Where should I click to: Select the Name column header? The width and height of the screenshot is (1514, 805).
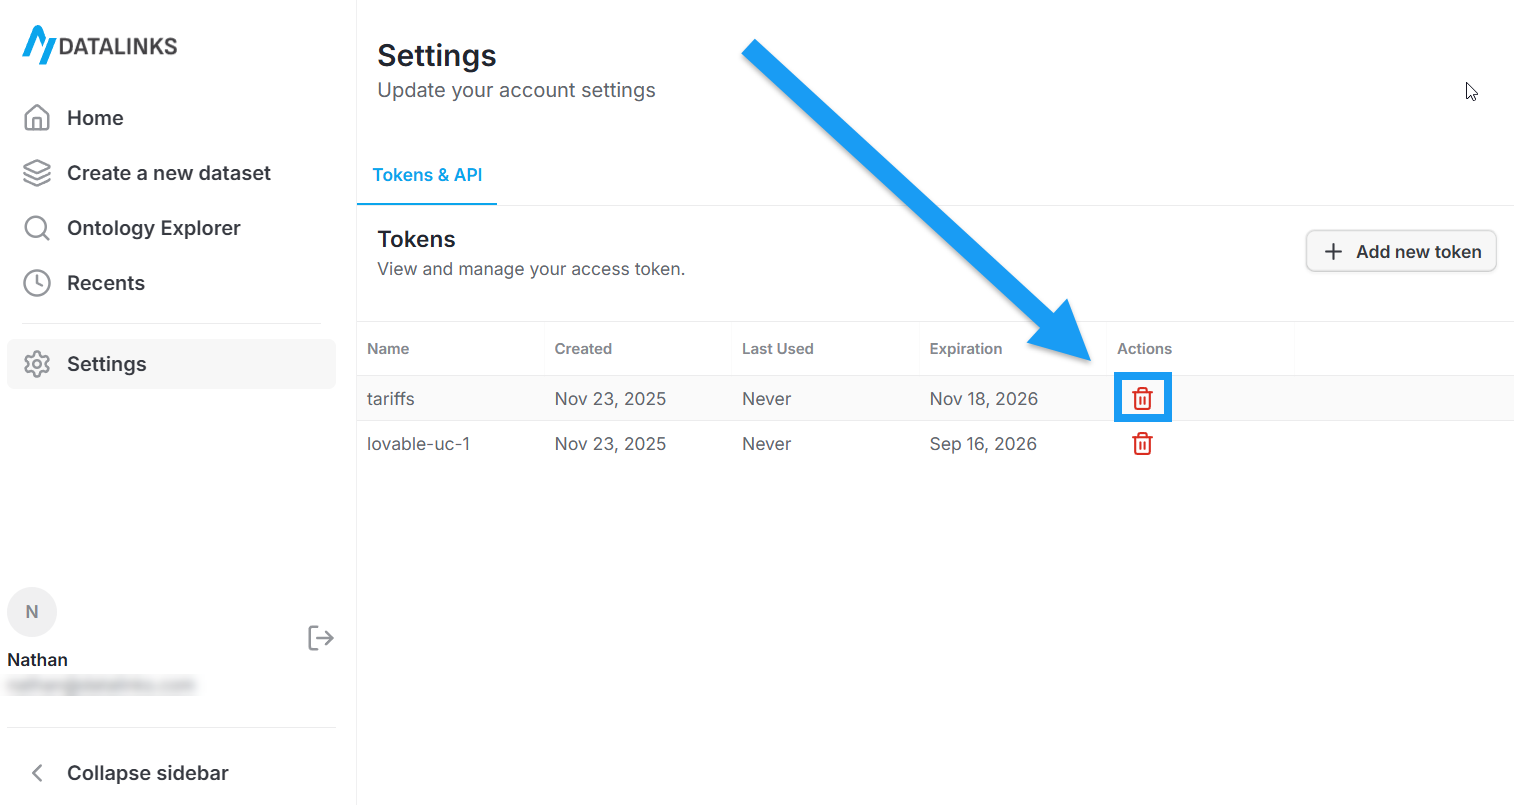(388, 348)
